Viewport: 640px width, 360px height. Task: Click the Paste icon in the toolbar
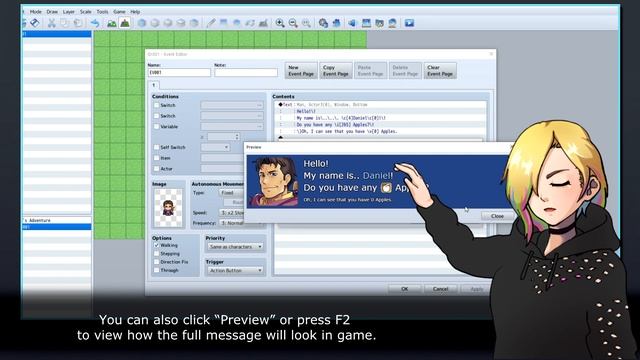[x=78, y=23]
